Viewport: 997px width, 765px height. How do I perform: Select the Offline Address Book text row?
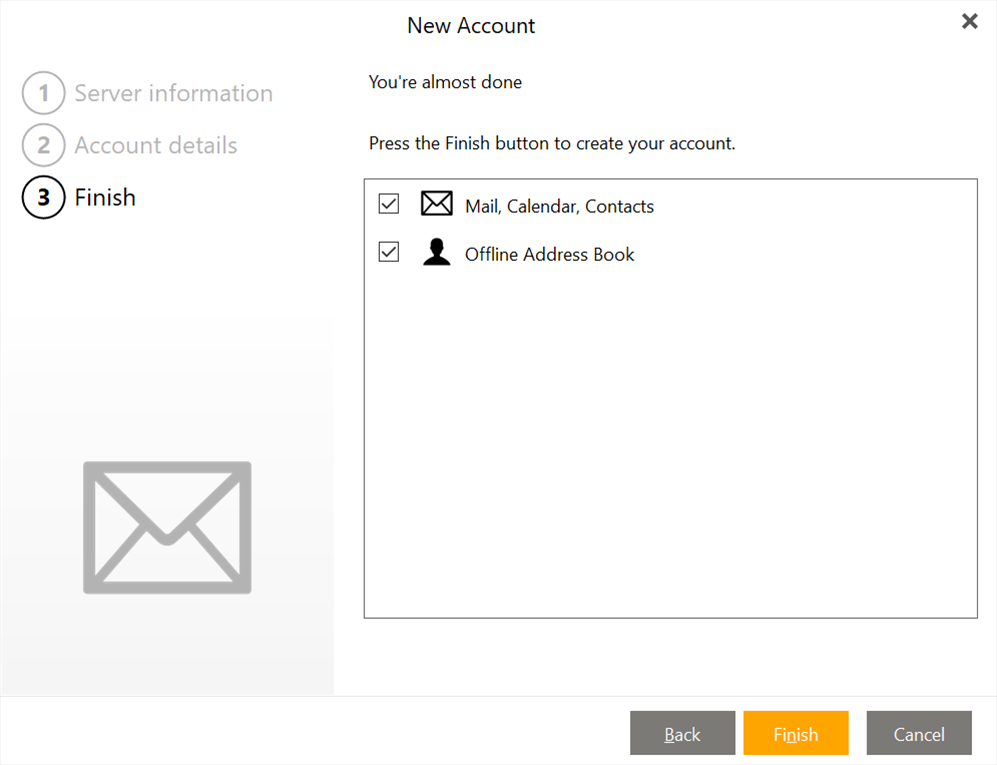click(x=549, y=254)
